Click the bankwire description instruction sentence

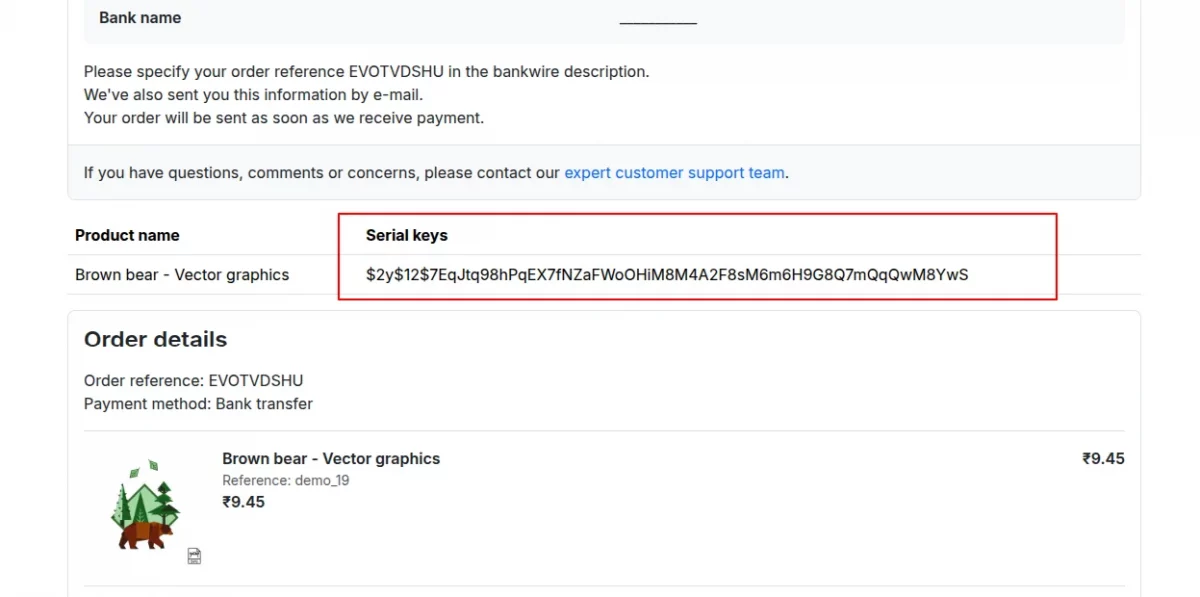(x=366, y=72)
